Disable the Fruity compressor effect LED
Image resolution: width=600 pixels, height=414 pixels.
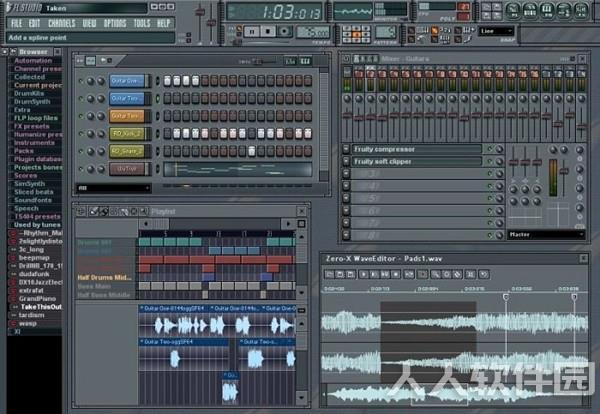tap(490, 150)
